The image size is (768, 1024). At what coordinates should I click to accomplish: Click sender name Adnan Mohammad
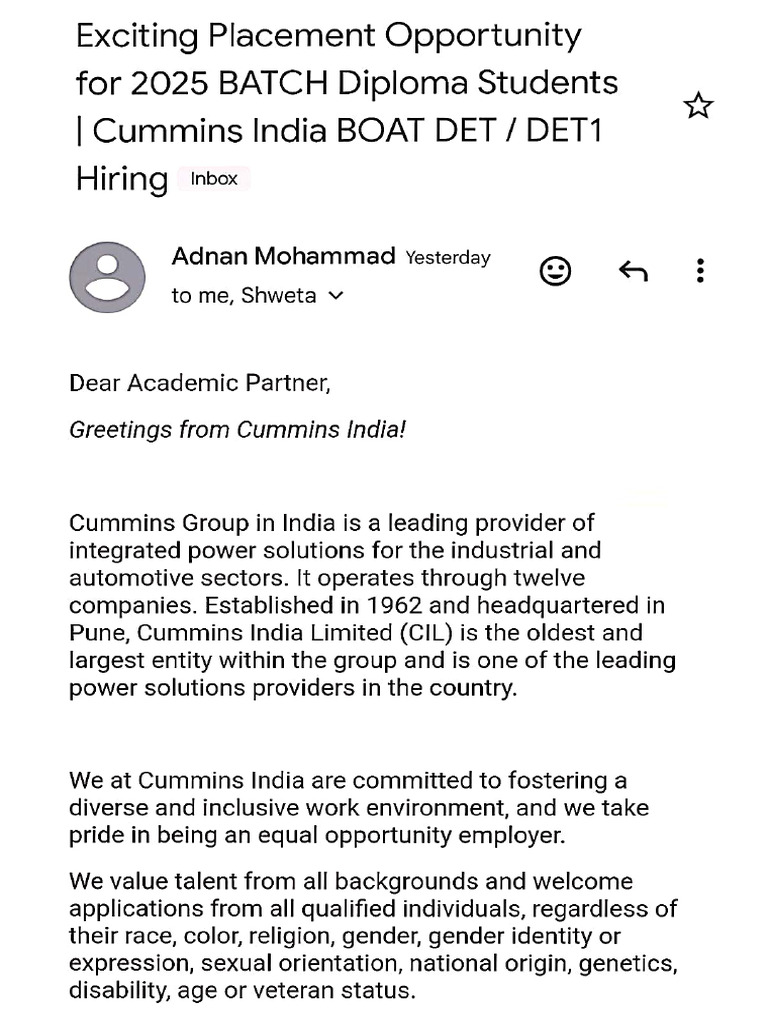tap(283, 256)
